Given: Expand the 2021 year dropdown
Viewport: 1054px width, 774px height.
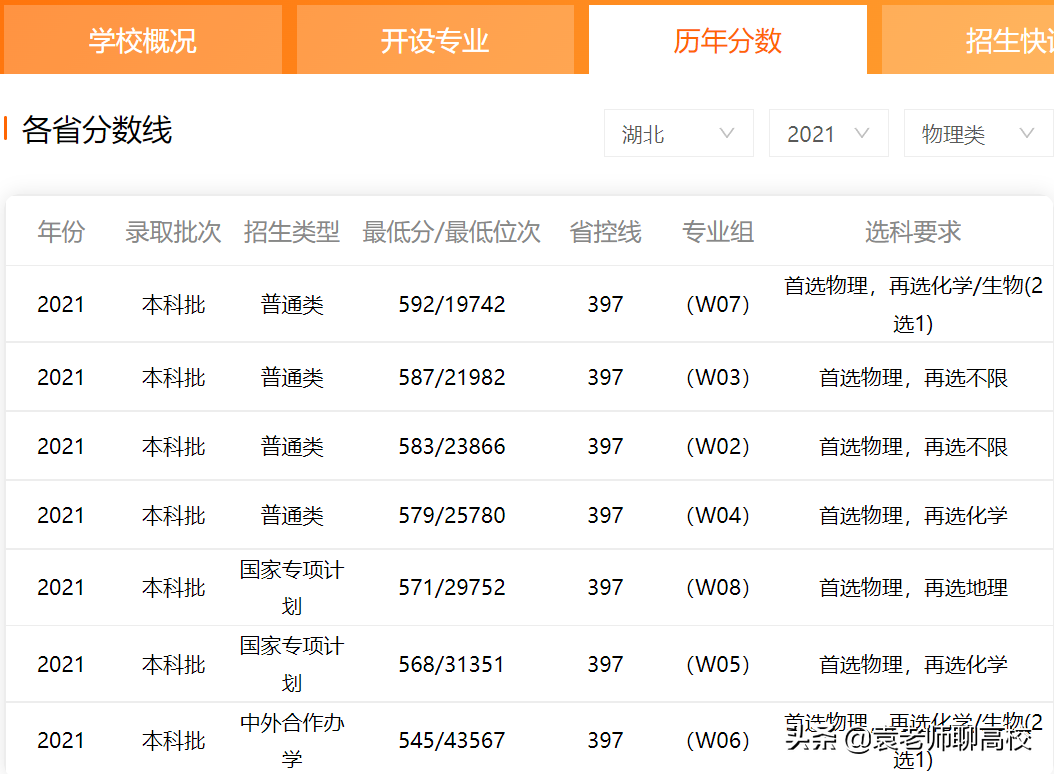Looking at the screenshot, I should (828, 132).
